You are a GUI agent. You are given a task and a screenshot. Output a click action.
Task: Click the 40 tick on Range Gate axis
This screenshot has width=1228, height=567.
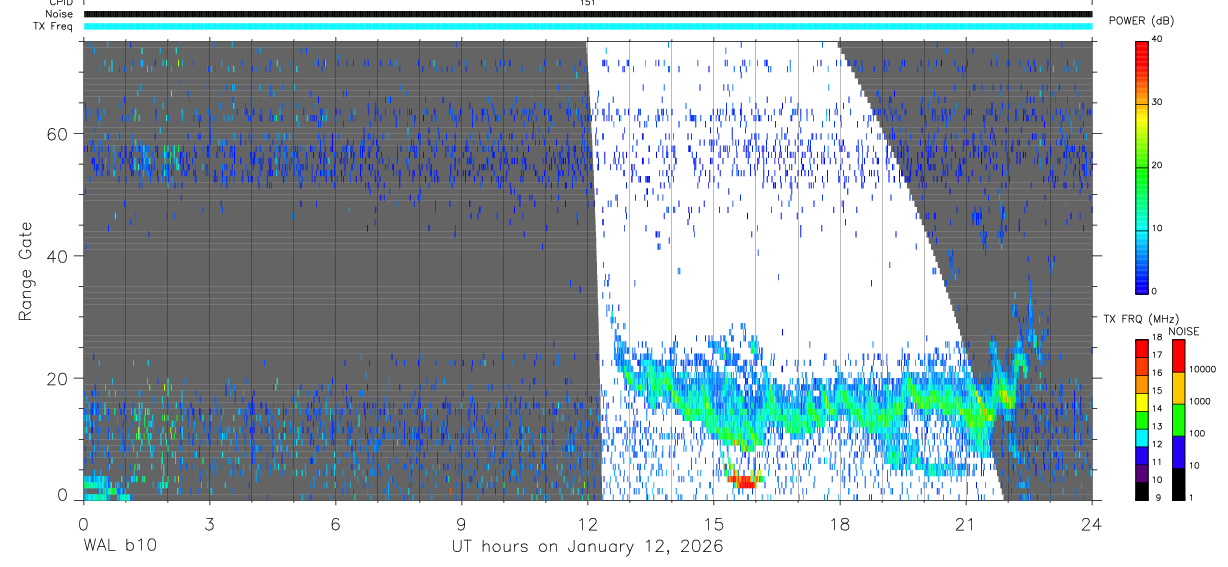click(x=59, y=256)
